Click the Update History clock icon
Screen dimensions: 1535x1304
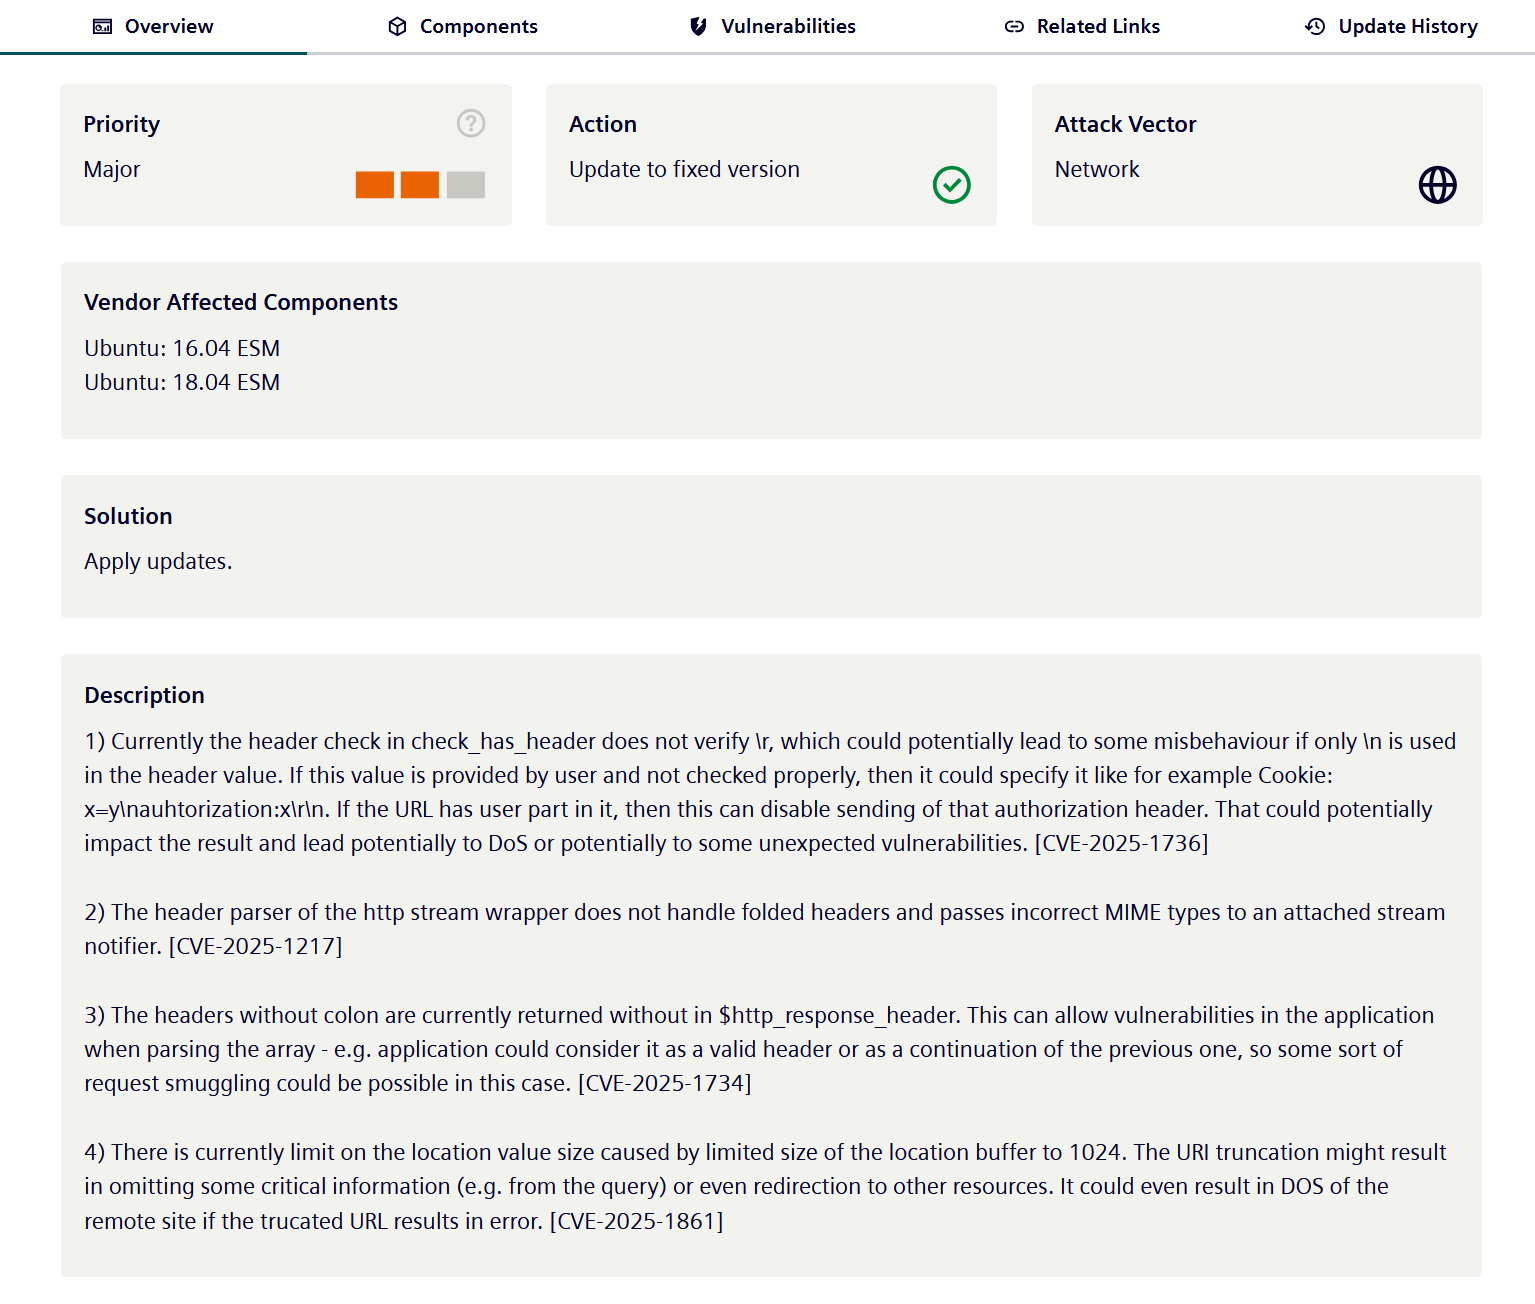[1315, 27]
